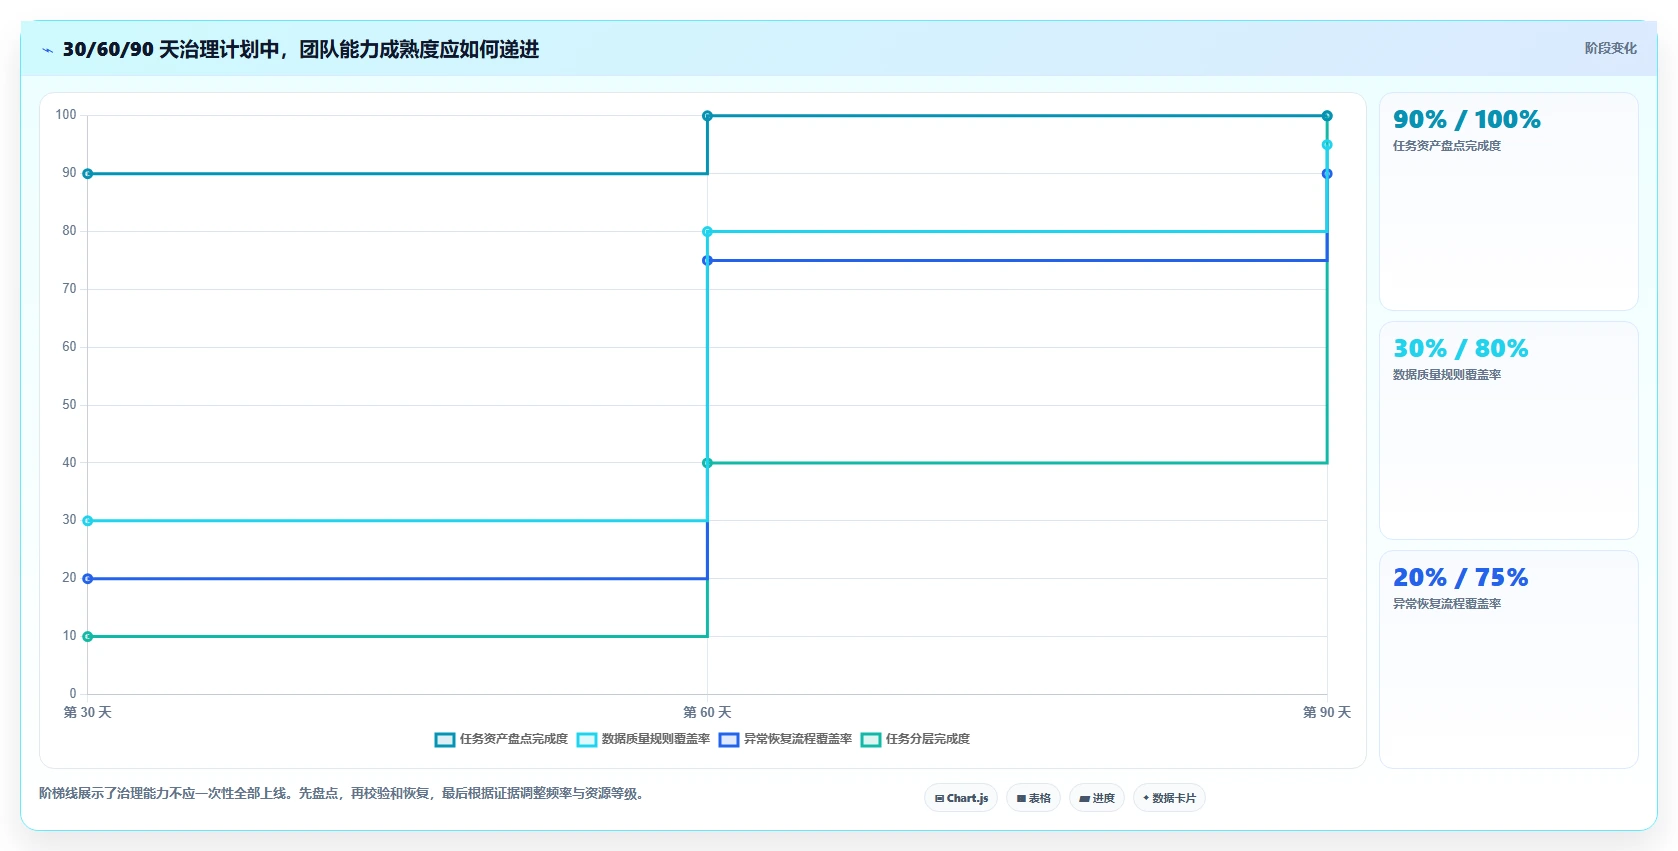Image resolution: width=1678 pixels, height=851 pixels.
Task: Click the green legend swatch for 任务分层完成度
Action: tap(871, 740)
